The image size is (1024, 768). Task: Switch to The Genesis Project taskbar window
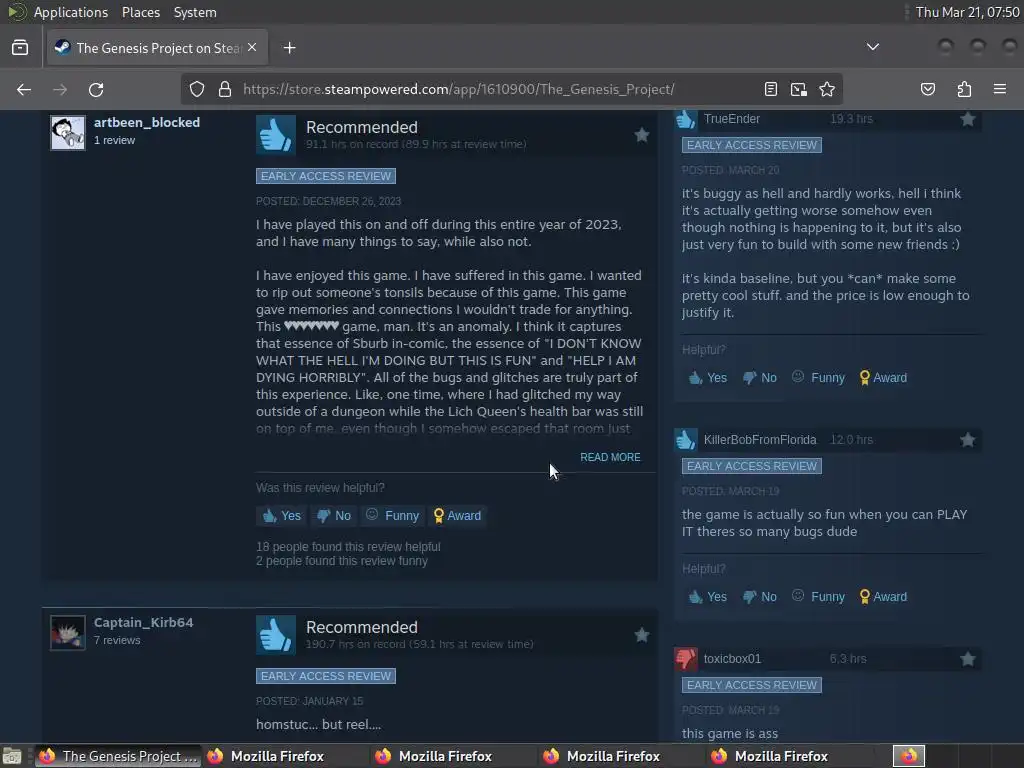click(x=118, y=756)
